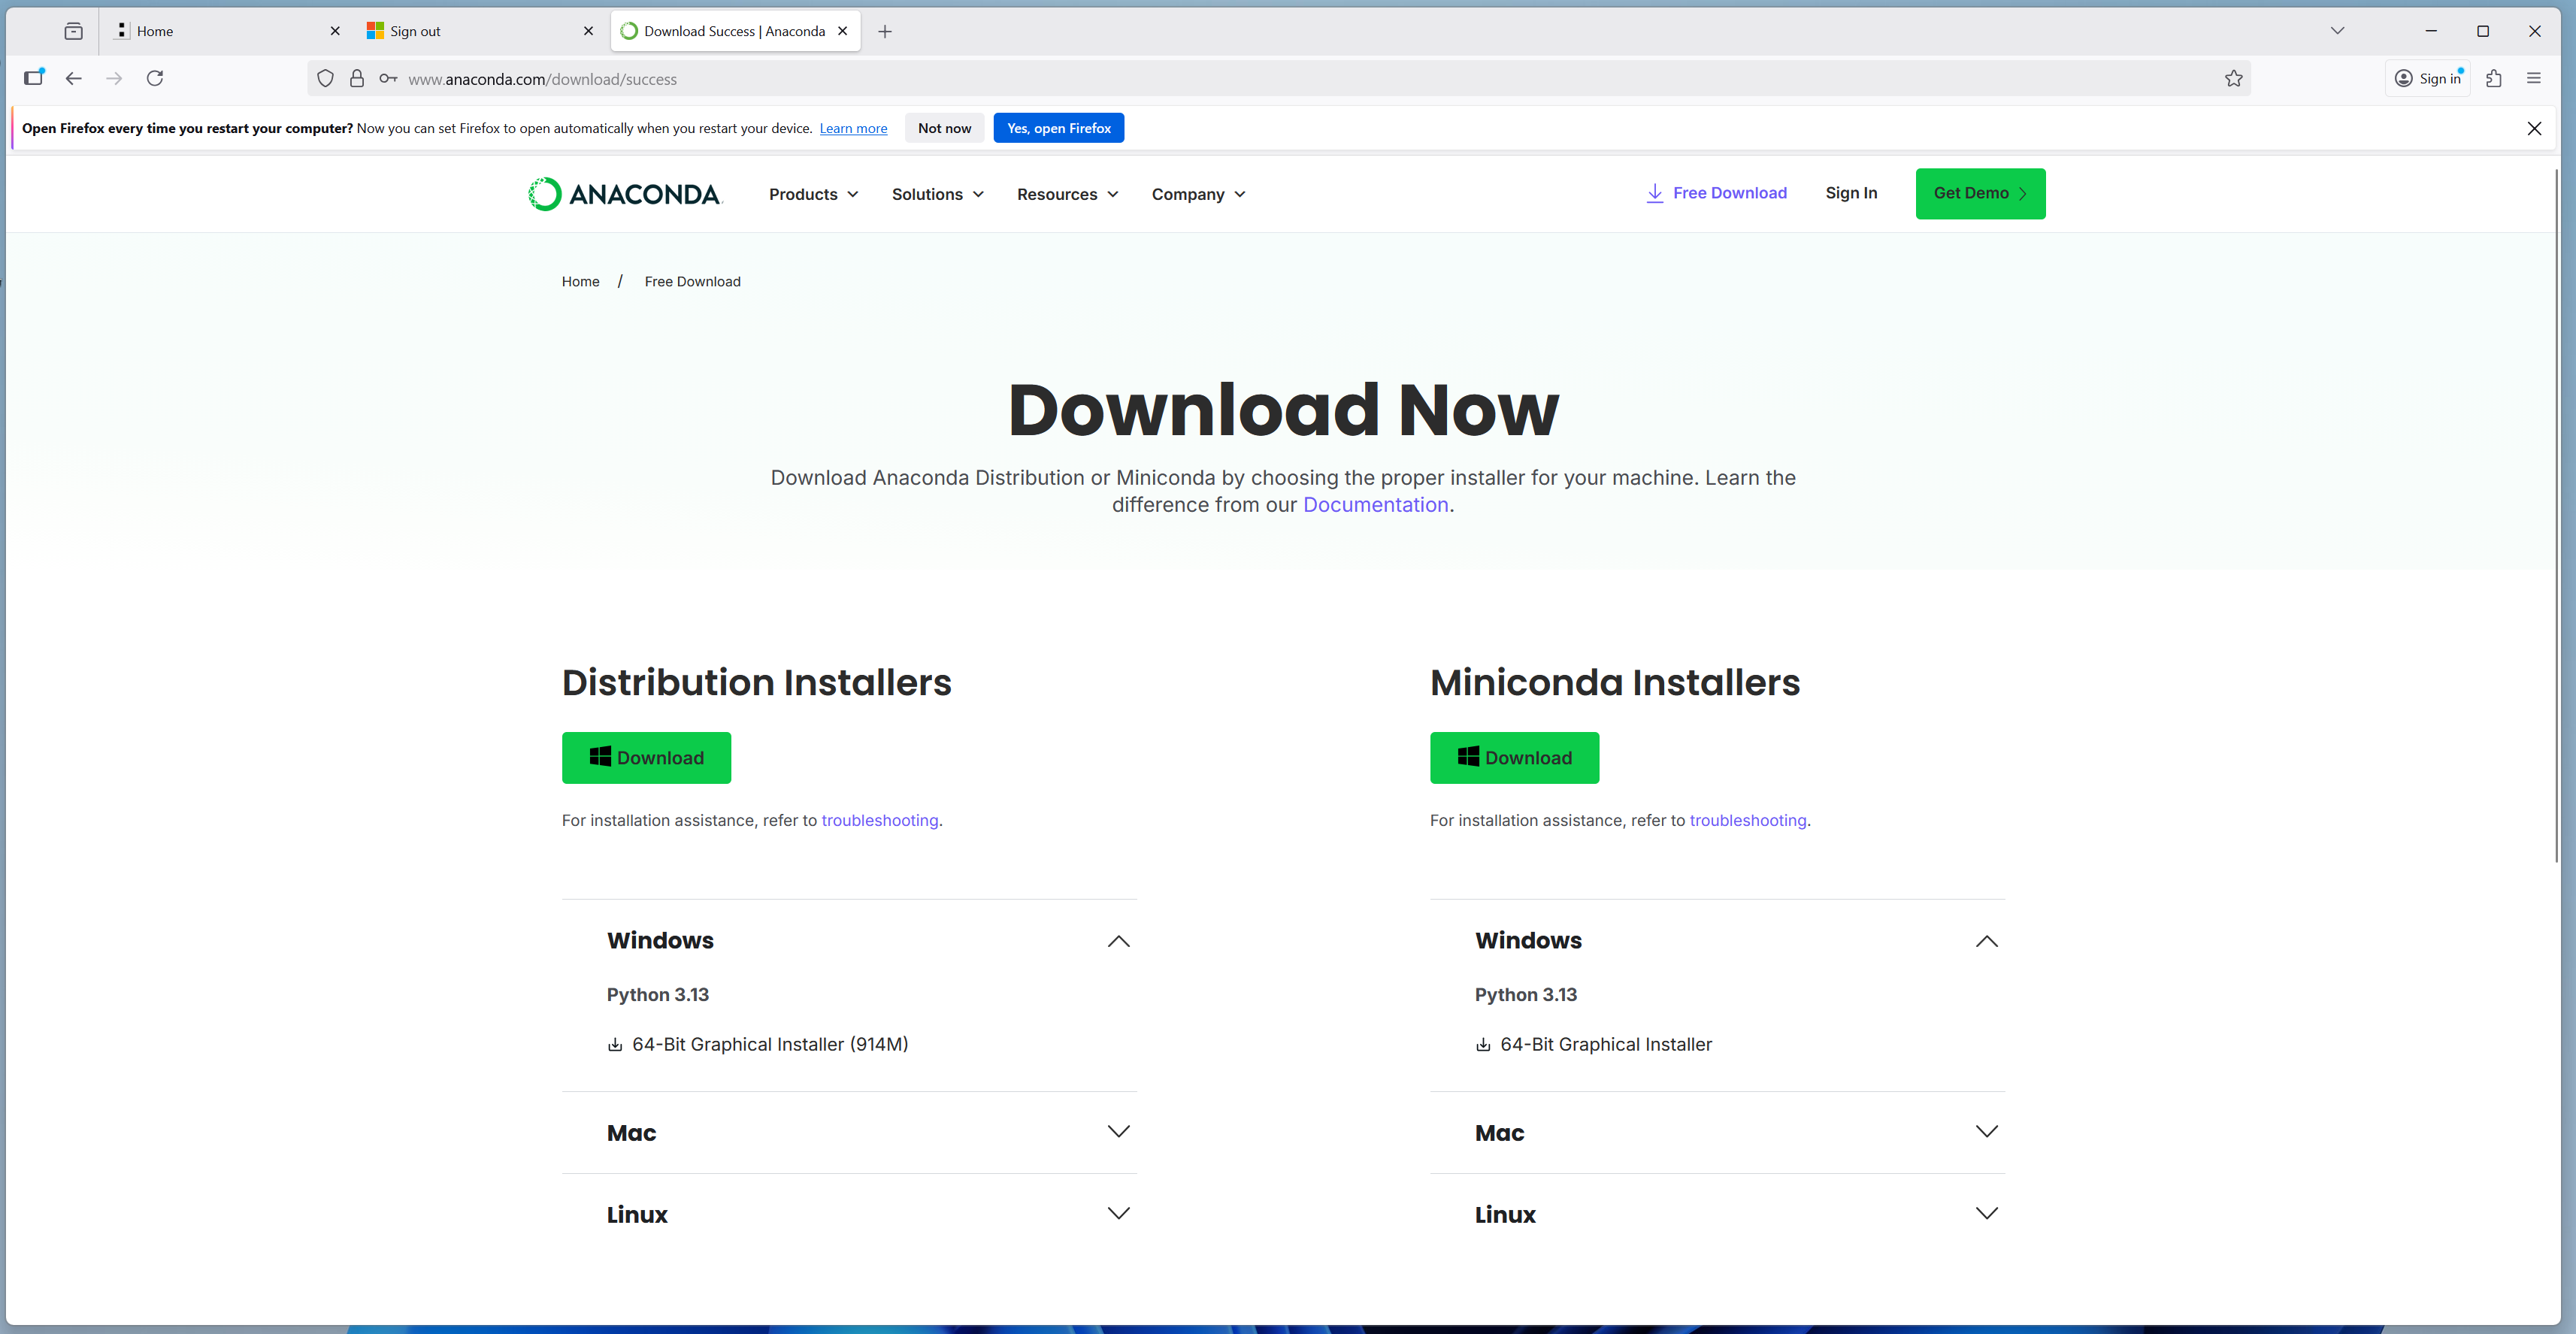
Task: Expand the Distribution Installers Mac section
Action: point(1118,1132)
